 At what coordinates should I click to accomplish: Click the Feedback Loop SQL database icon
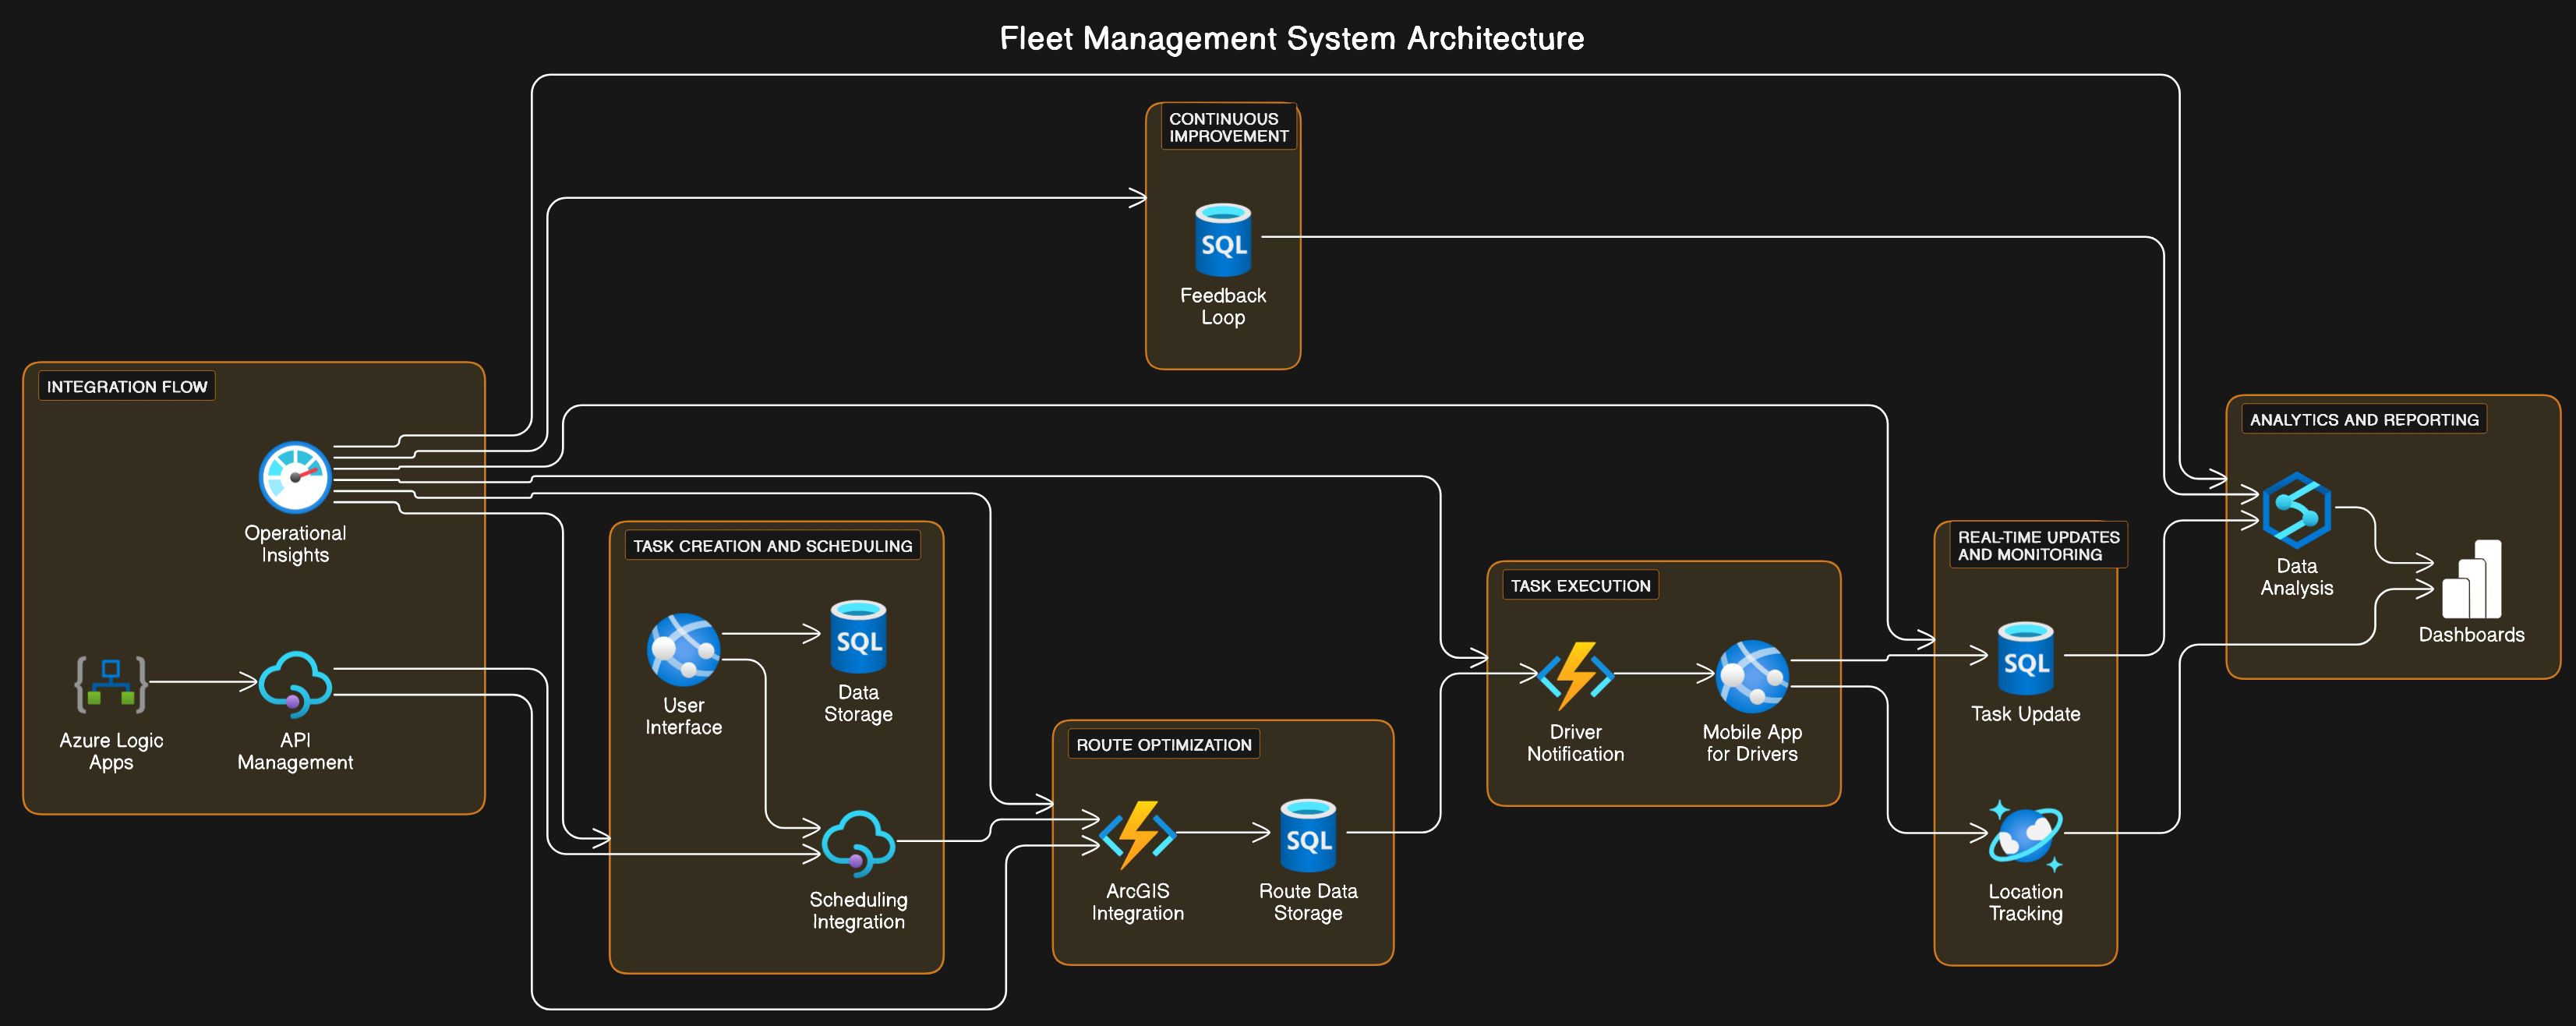coord(1222,241)
